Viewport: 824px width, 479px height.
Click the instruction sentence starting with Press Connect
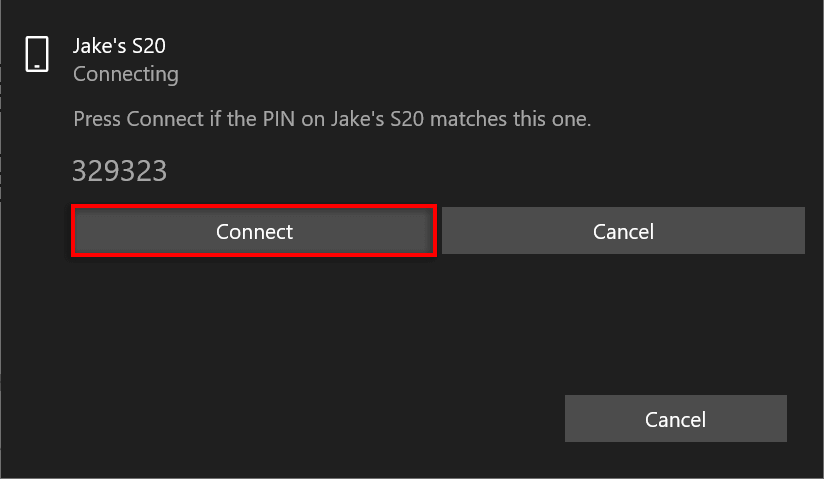pos(332,119)
